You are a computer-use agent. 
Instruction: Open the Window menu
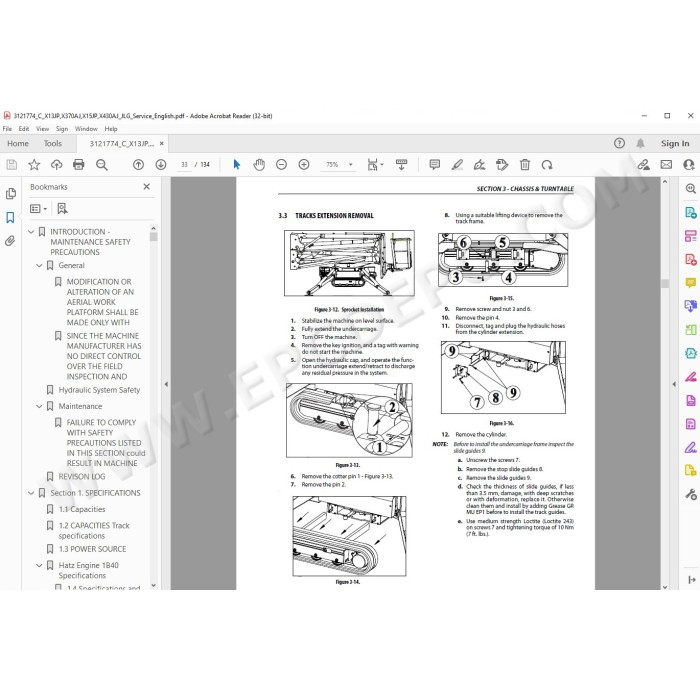86,129
